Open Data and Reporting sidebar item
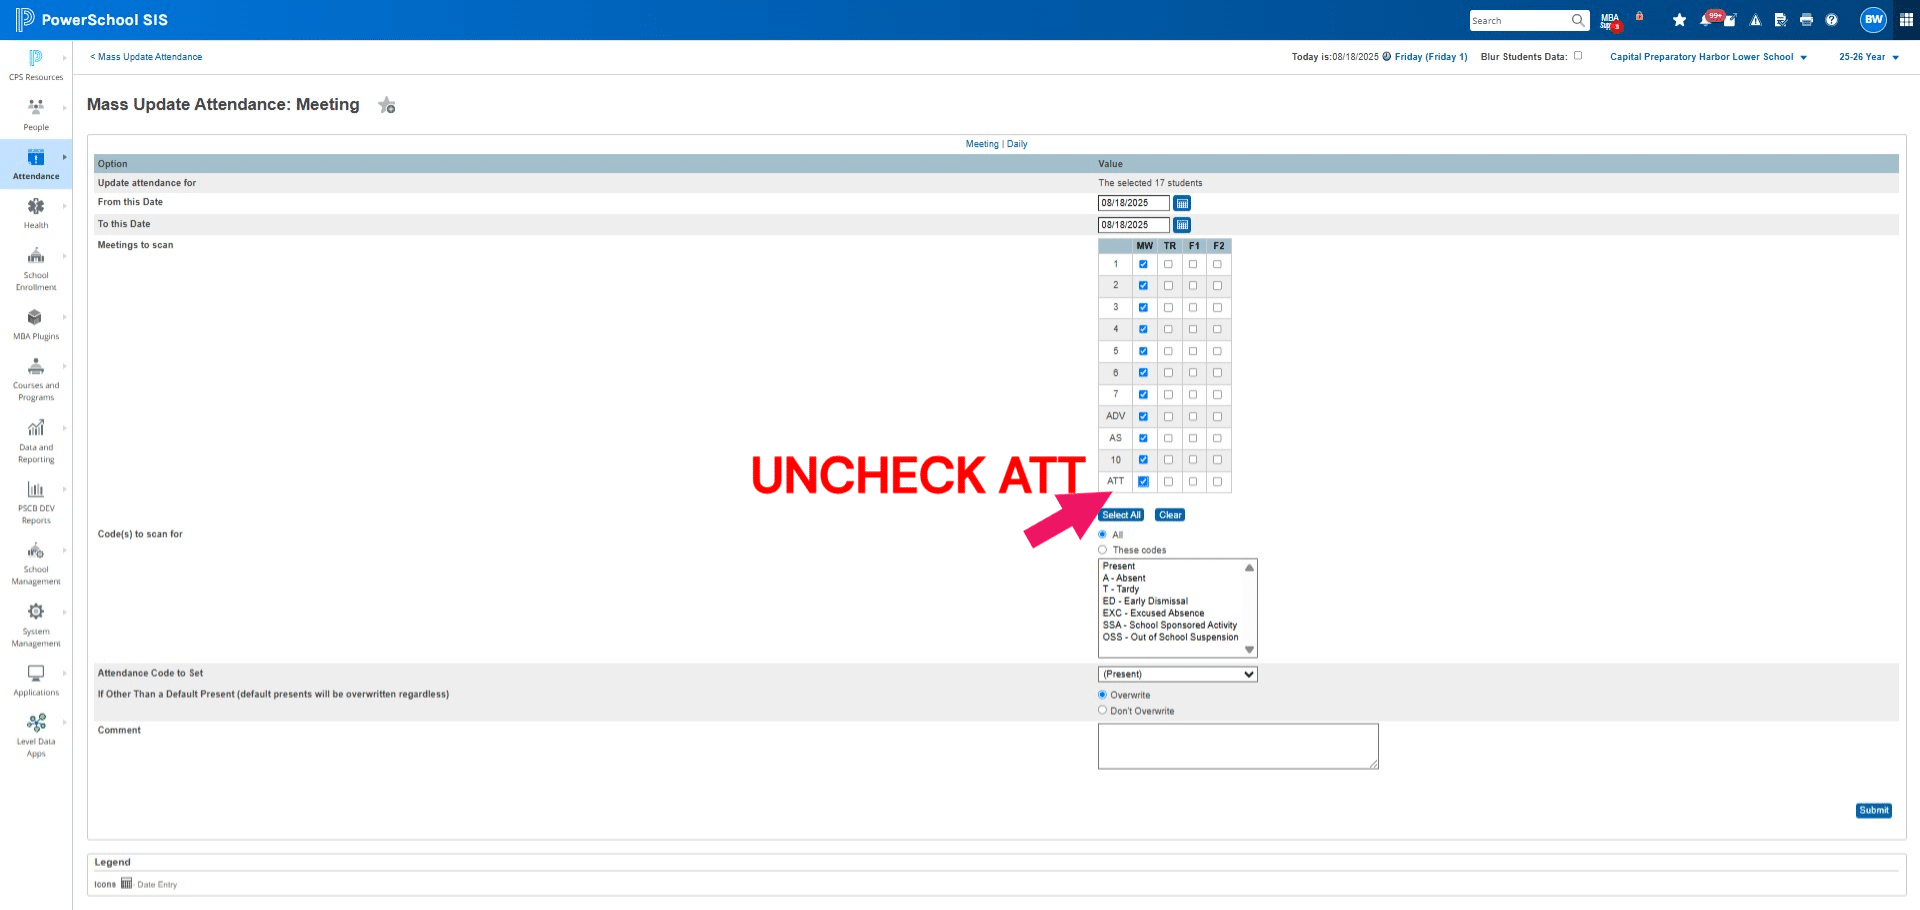1920x910 pixels. 36,441
